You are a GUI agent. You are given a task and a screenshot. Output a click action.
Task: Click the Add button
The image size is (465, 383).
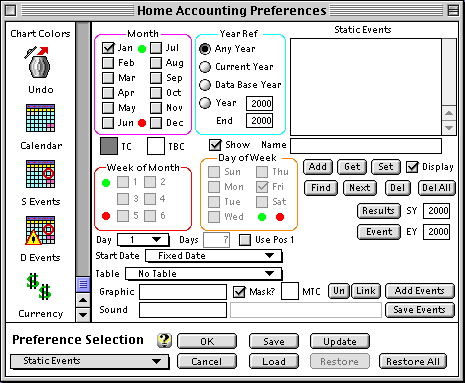coord(318,167)
